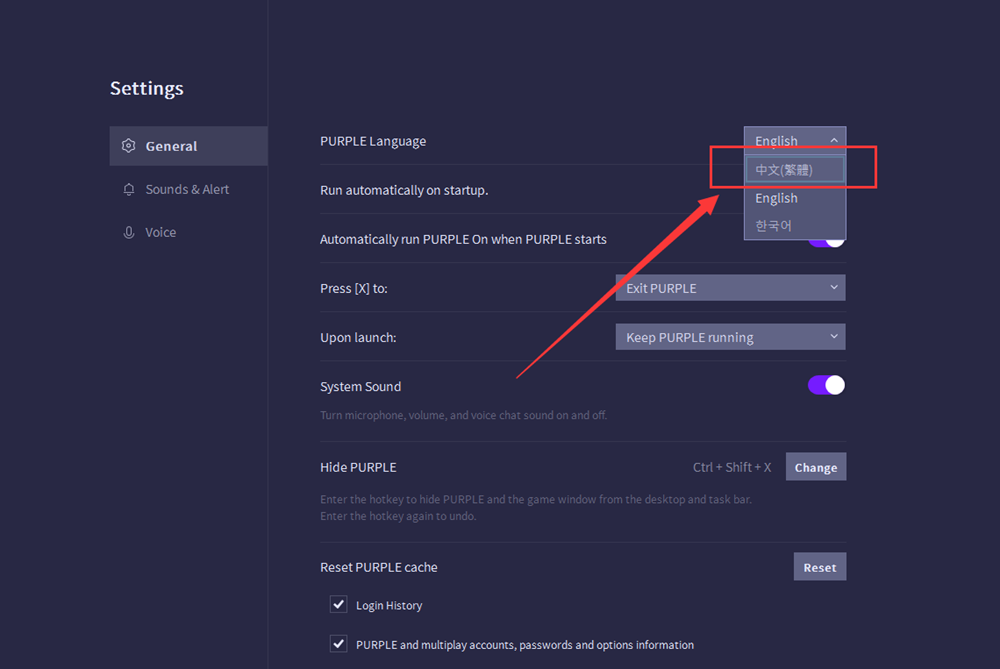The height and width of the screenshot is (669, 1000).
Task: Click the bell icon beside Sounds & Alert
Action: pyautogui.click(x=129, y=189)
